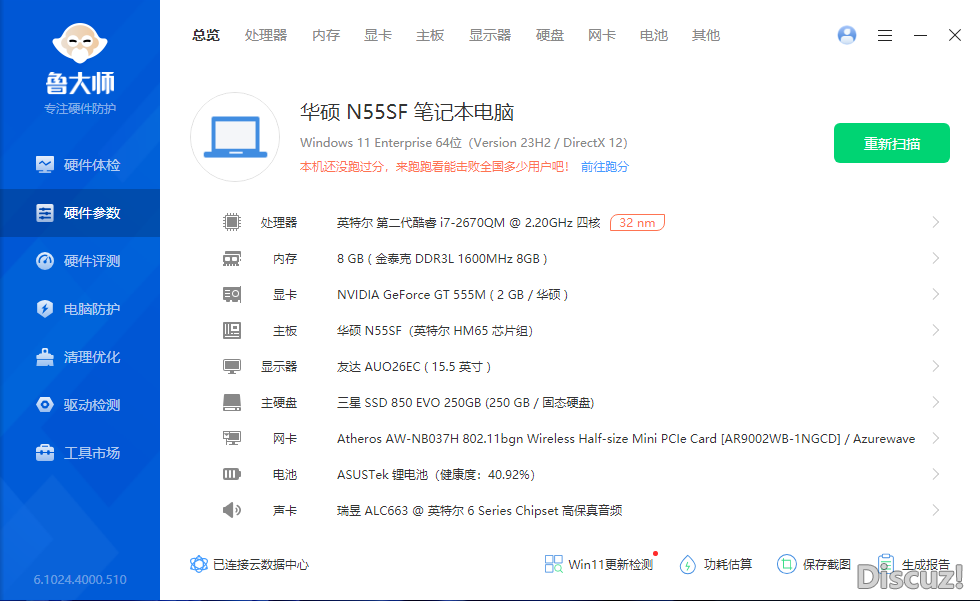Expand the 声卡 row chevron
The height and width of the screenshot is (601, 980).
tap(936, 510)
